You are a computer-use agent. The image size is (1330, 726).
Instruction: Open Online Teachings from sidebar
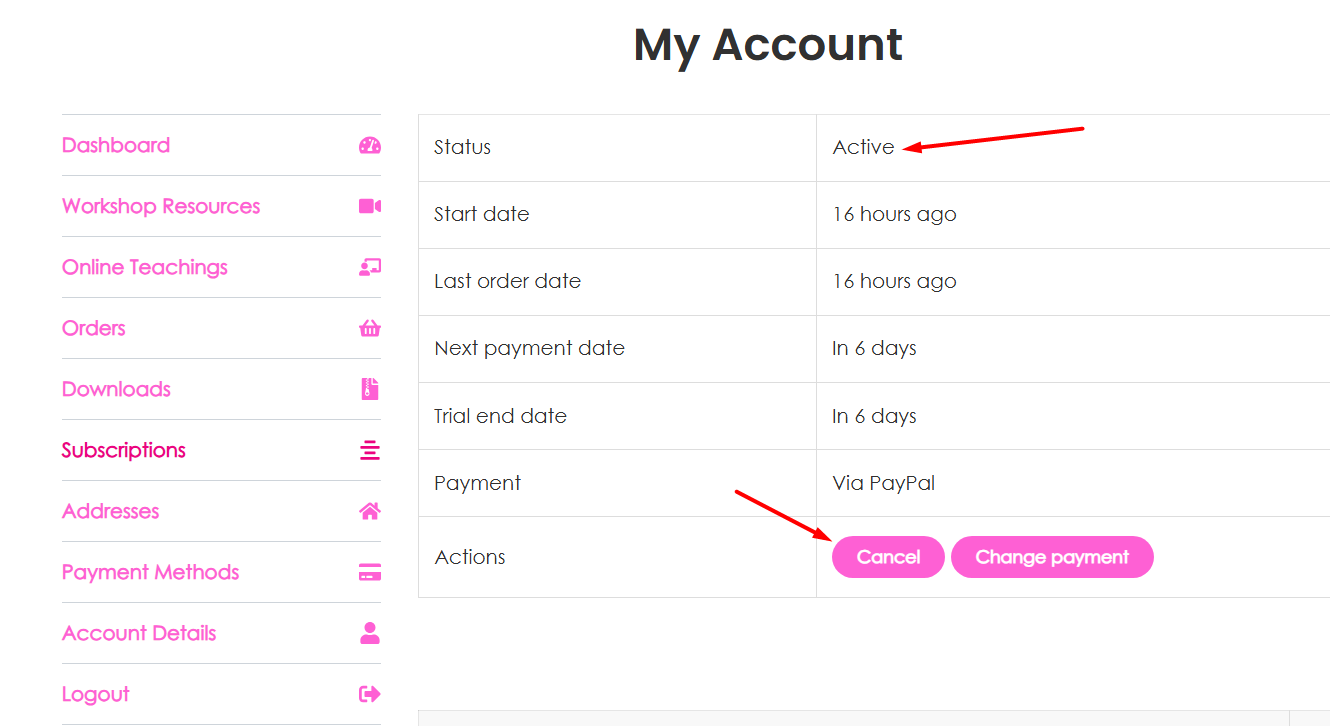click(145, 267)
